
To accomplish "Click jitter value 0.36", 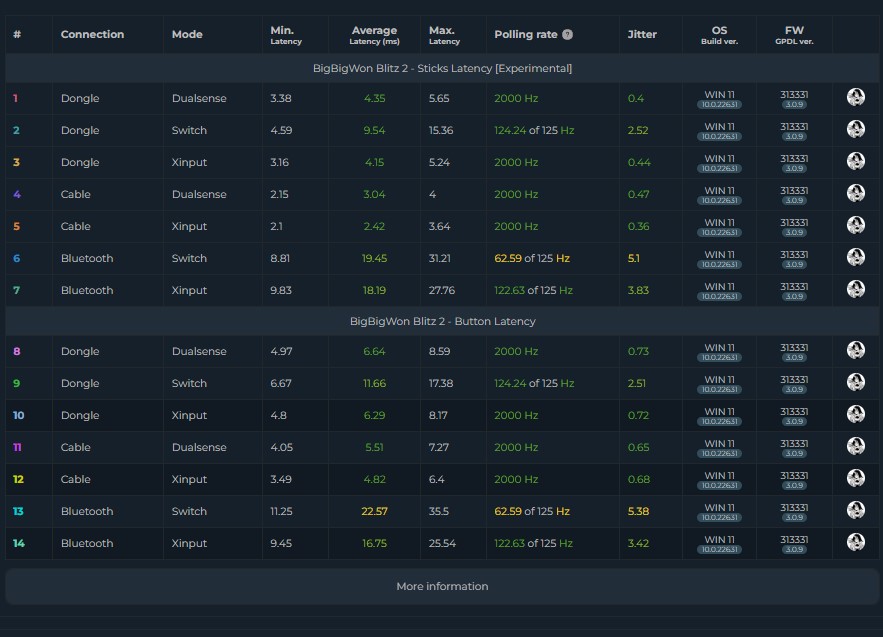I will 638,226.
